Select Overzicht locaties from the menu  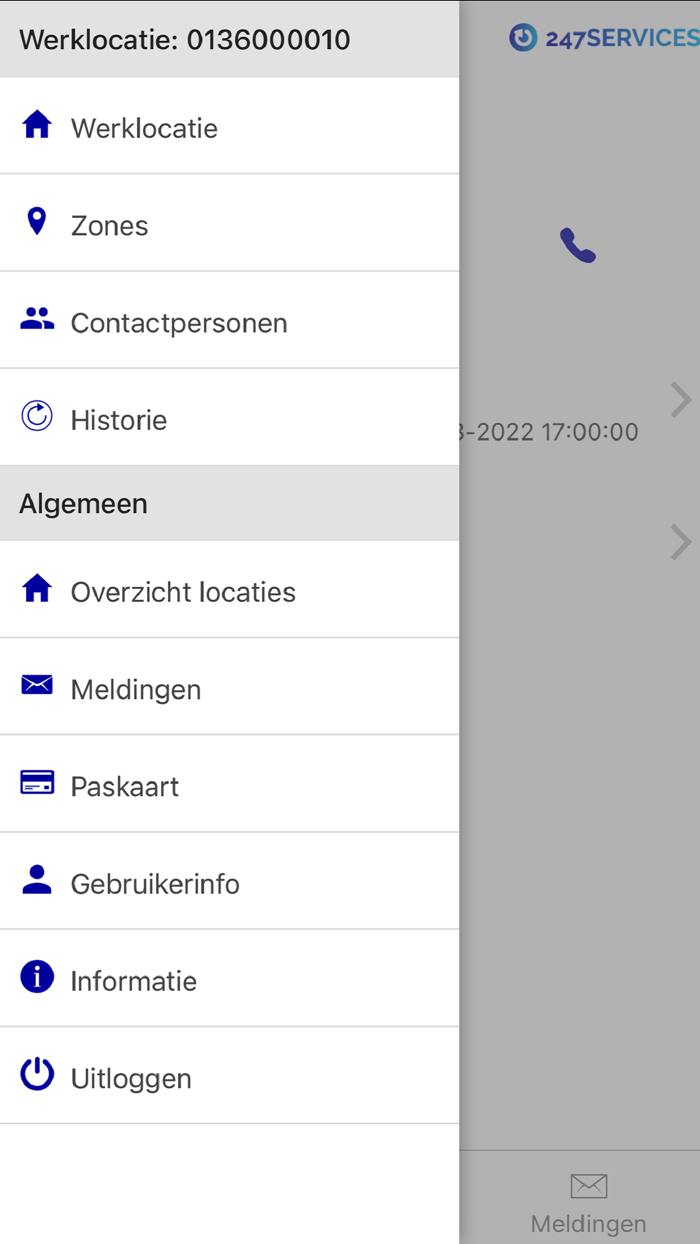pyautogui.click(x=183, y=591)
